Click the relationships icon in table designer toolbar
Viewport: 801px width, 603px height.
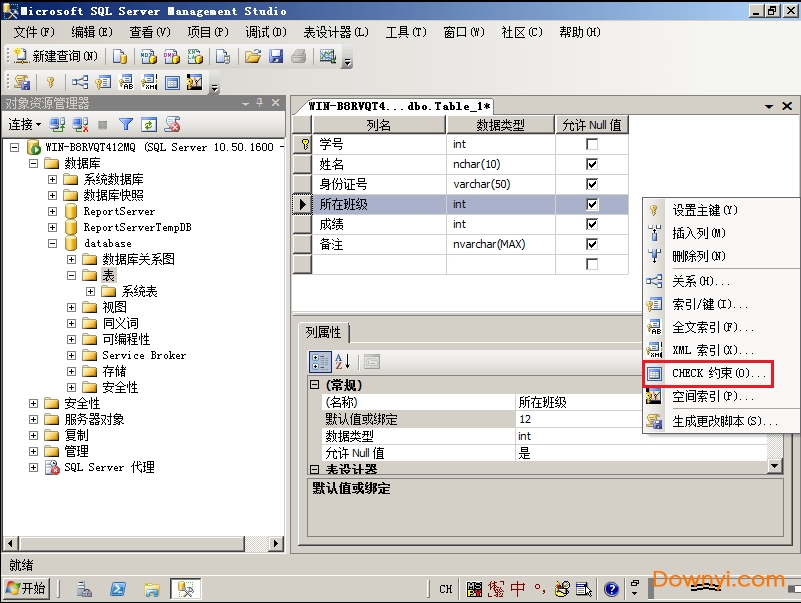pyautogui.click(x=80, y=83)
